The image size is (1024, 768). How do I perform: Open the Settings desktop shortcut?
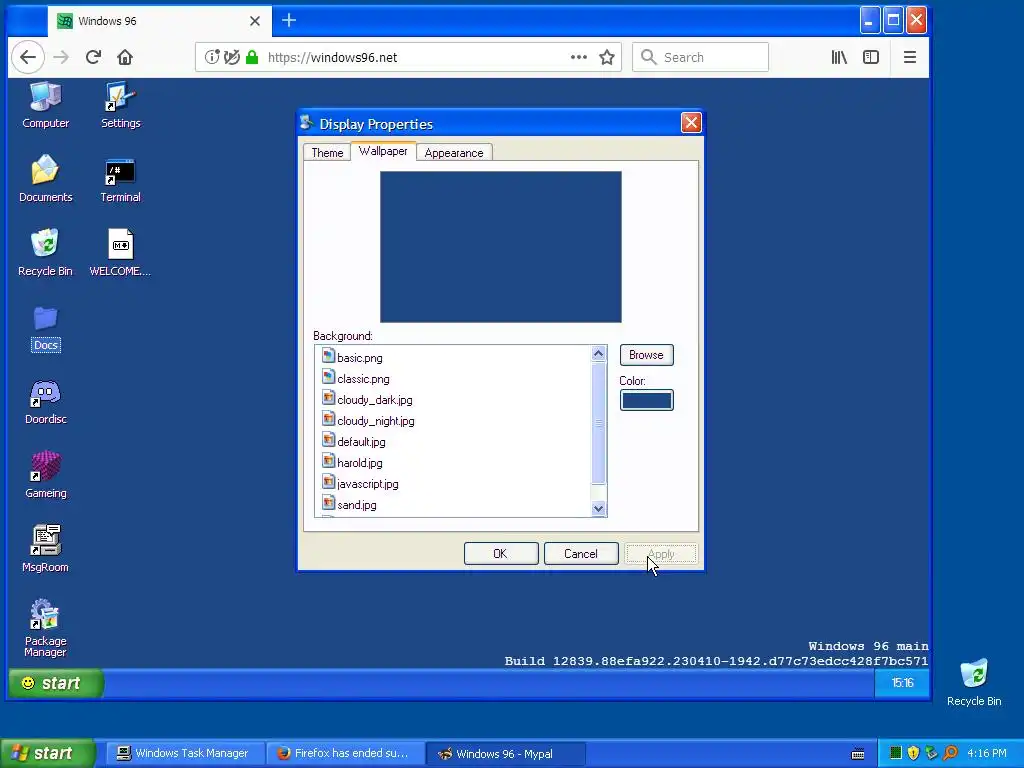[x=120, y=104]
